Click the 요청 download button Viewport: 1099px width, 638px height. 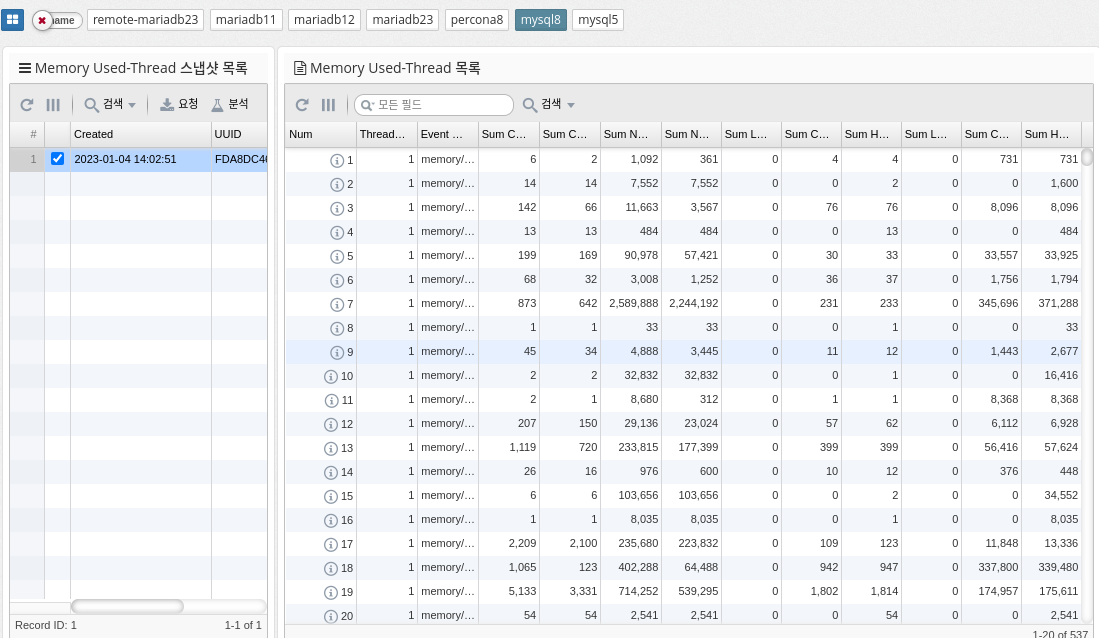[x=179, y=105]
